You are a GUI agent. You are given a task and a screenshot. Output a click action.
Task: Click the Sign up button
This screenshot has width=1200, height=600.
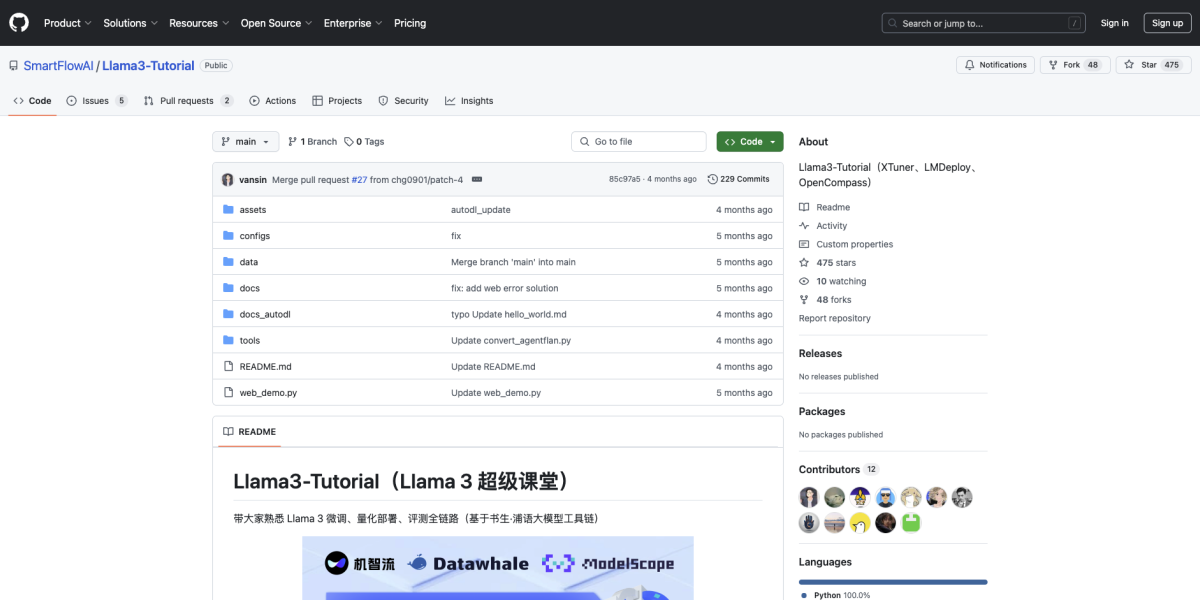click(x=1167, y=22)
